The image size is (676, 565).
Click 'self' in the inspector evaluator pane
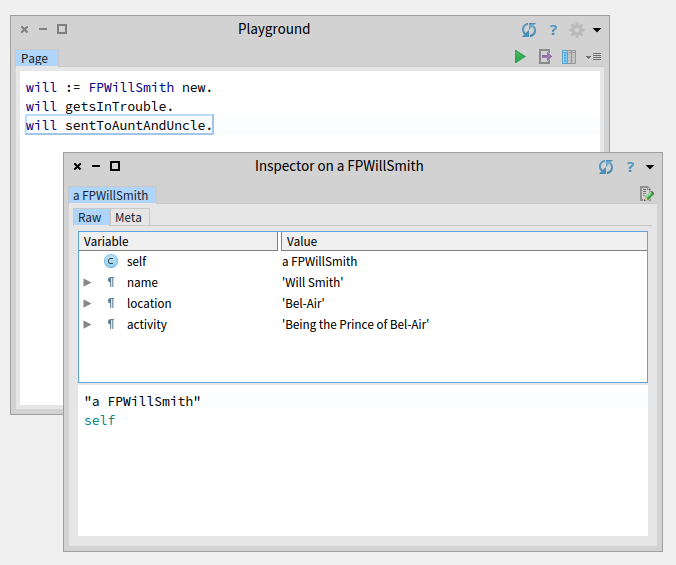tap(100, 420)
